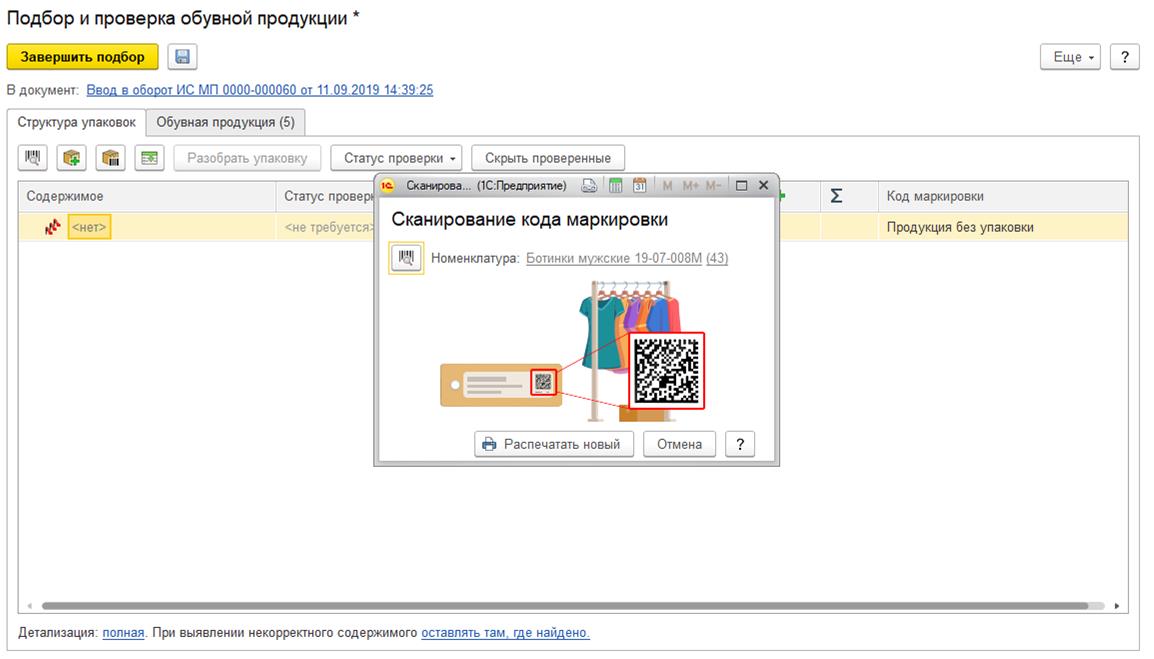Click the horizontal scrollbar below the table
The image size is (1154, 659).
coord(565,606)
